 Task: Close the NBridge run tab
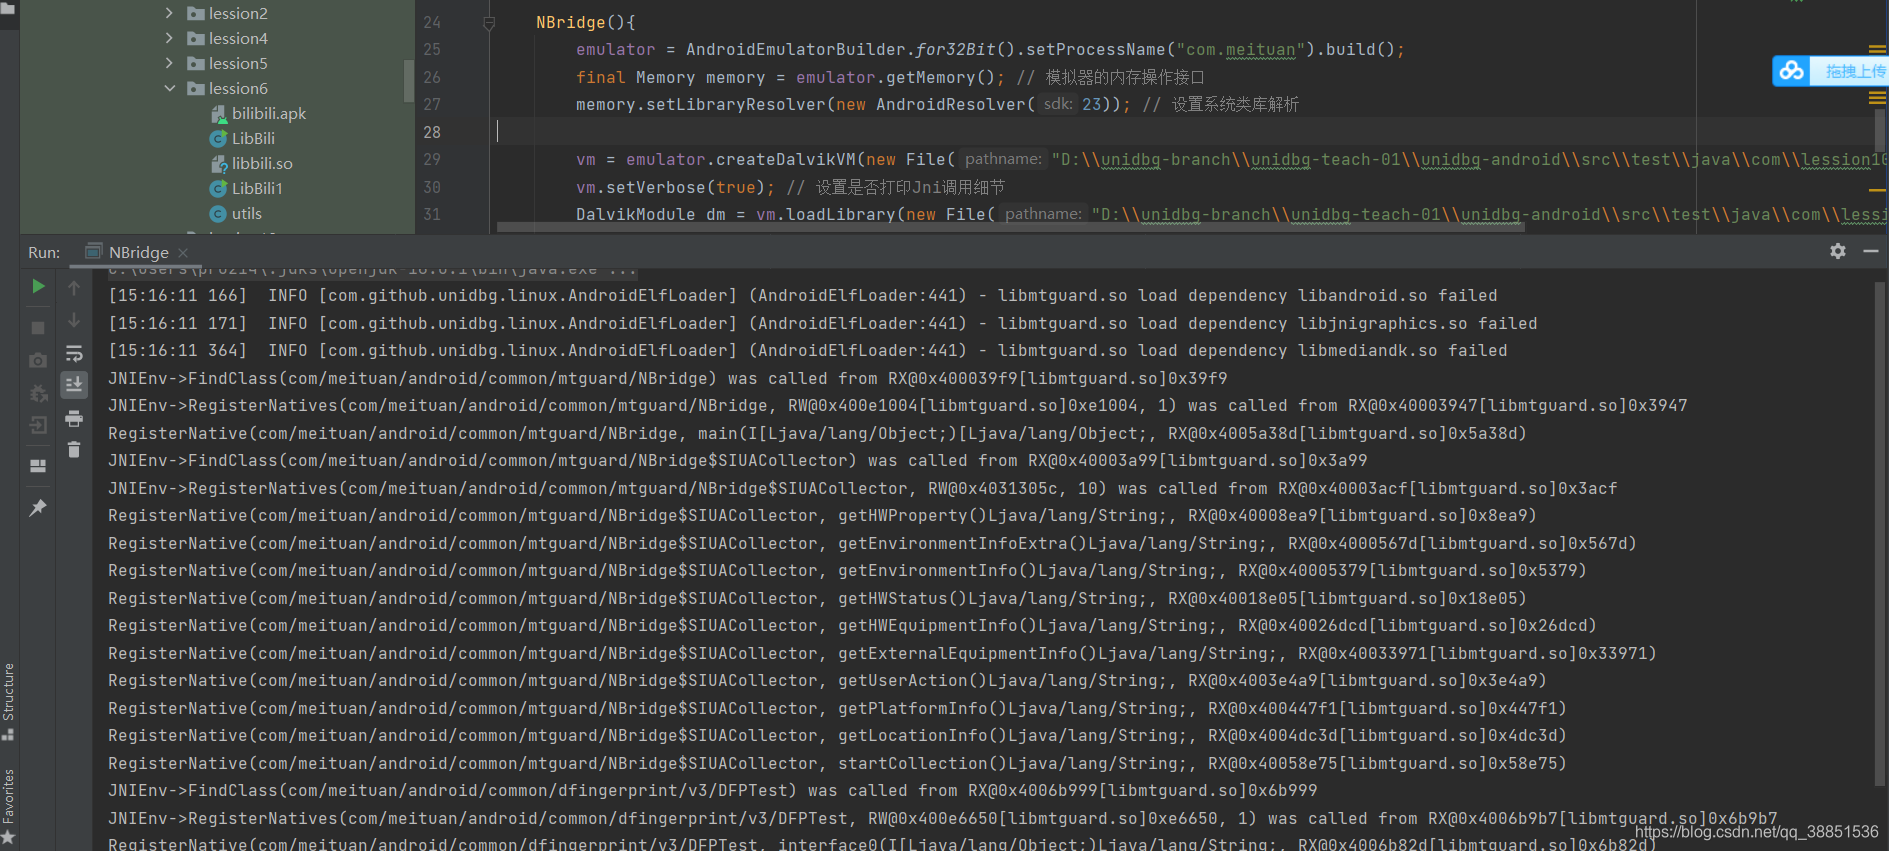(183, 253)
